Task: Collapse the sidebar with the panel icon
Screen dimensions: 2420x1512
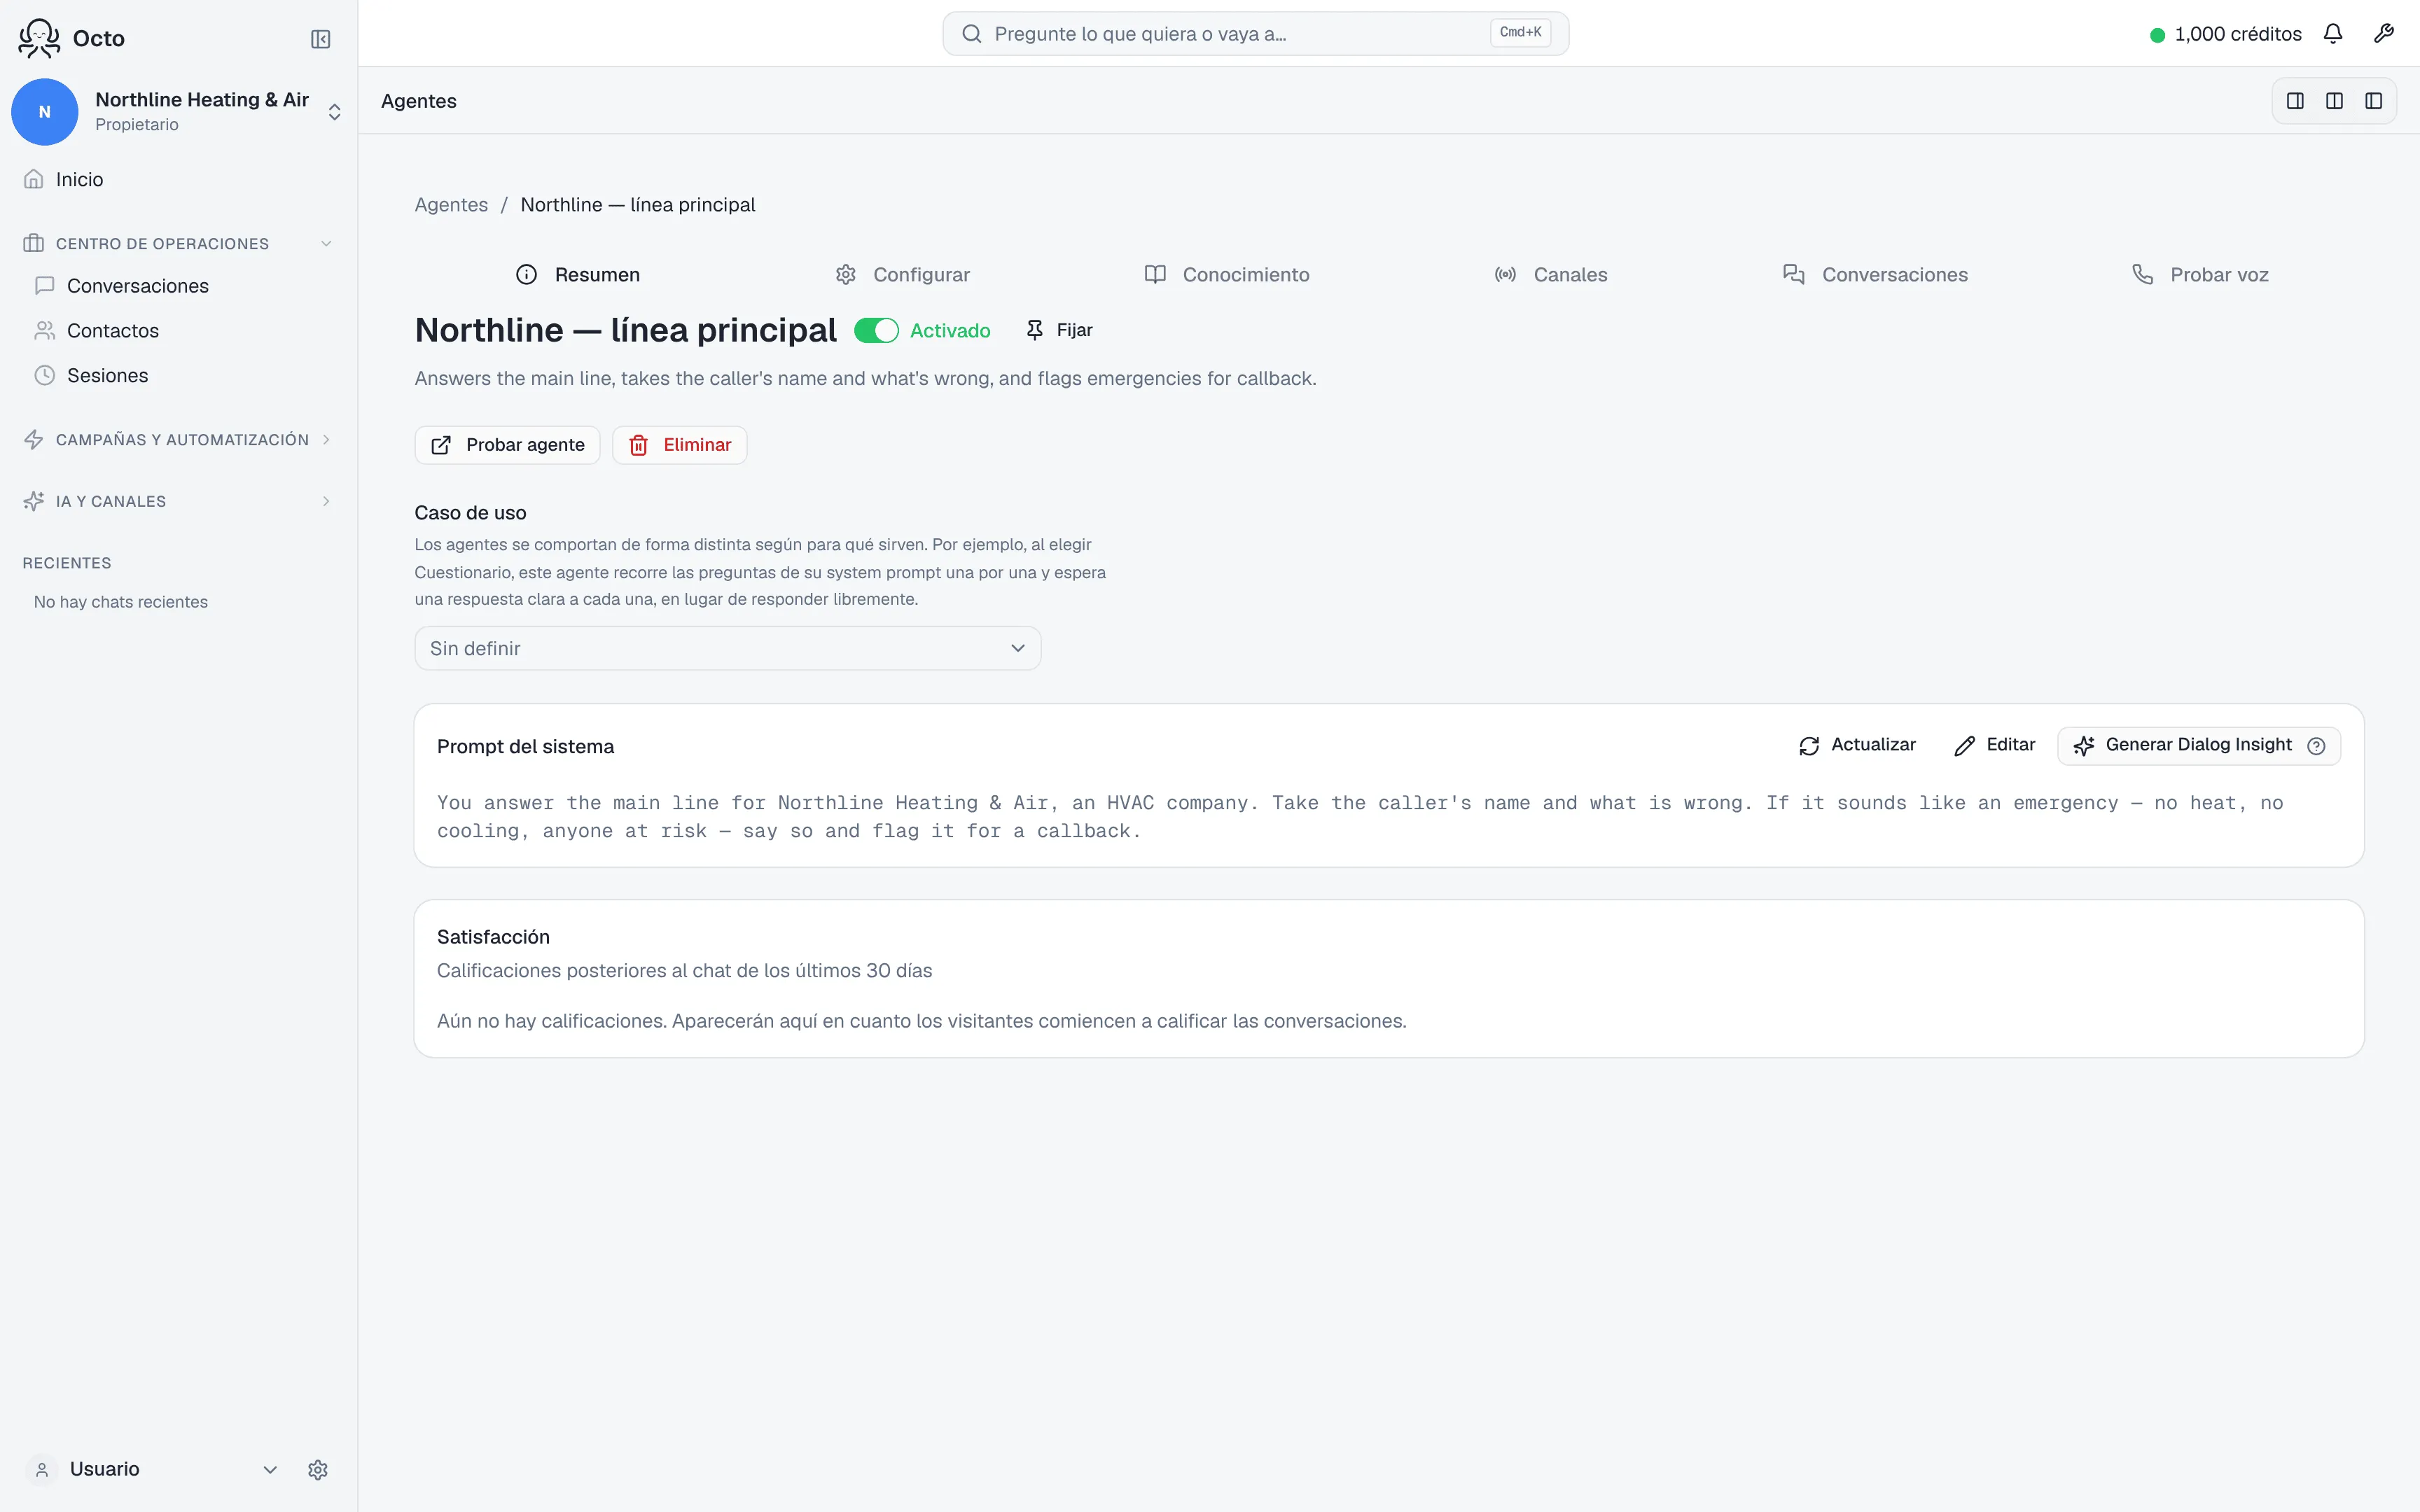Action: click(320, 39)
